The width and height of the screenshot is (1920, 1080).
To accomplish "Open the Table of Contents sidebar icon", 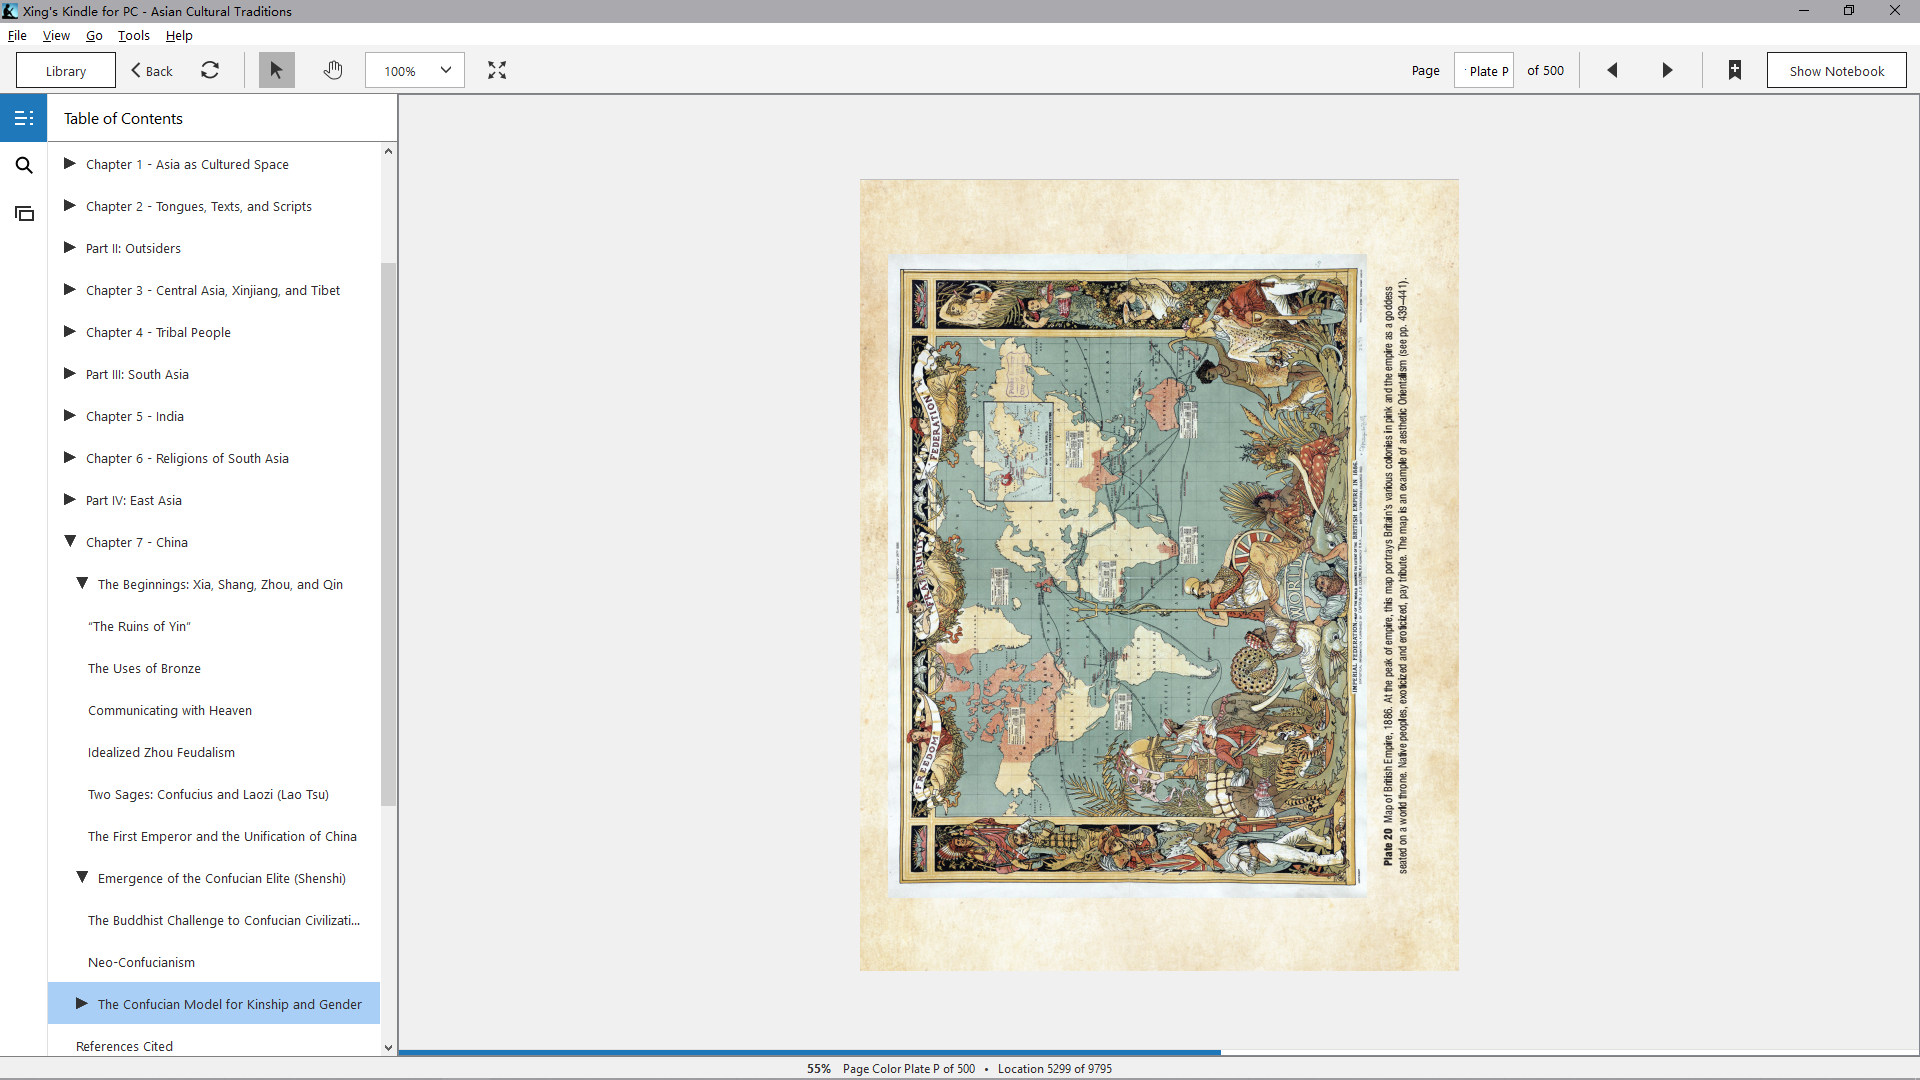I will coord(24,118).
